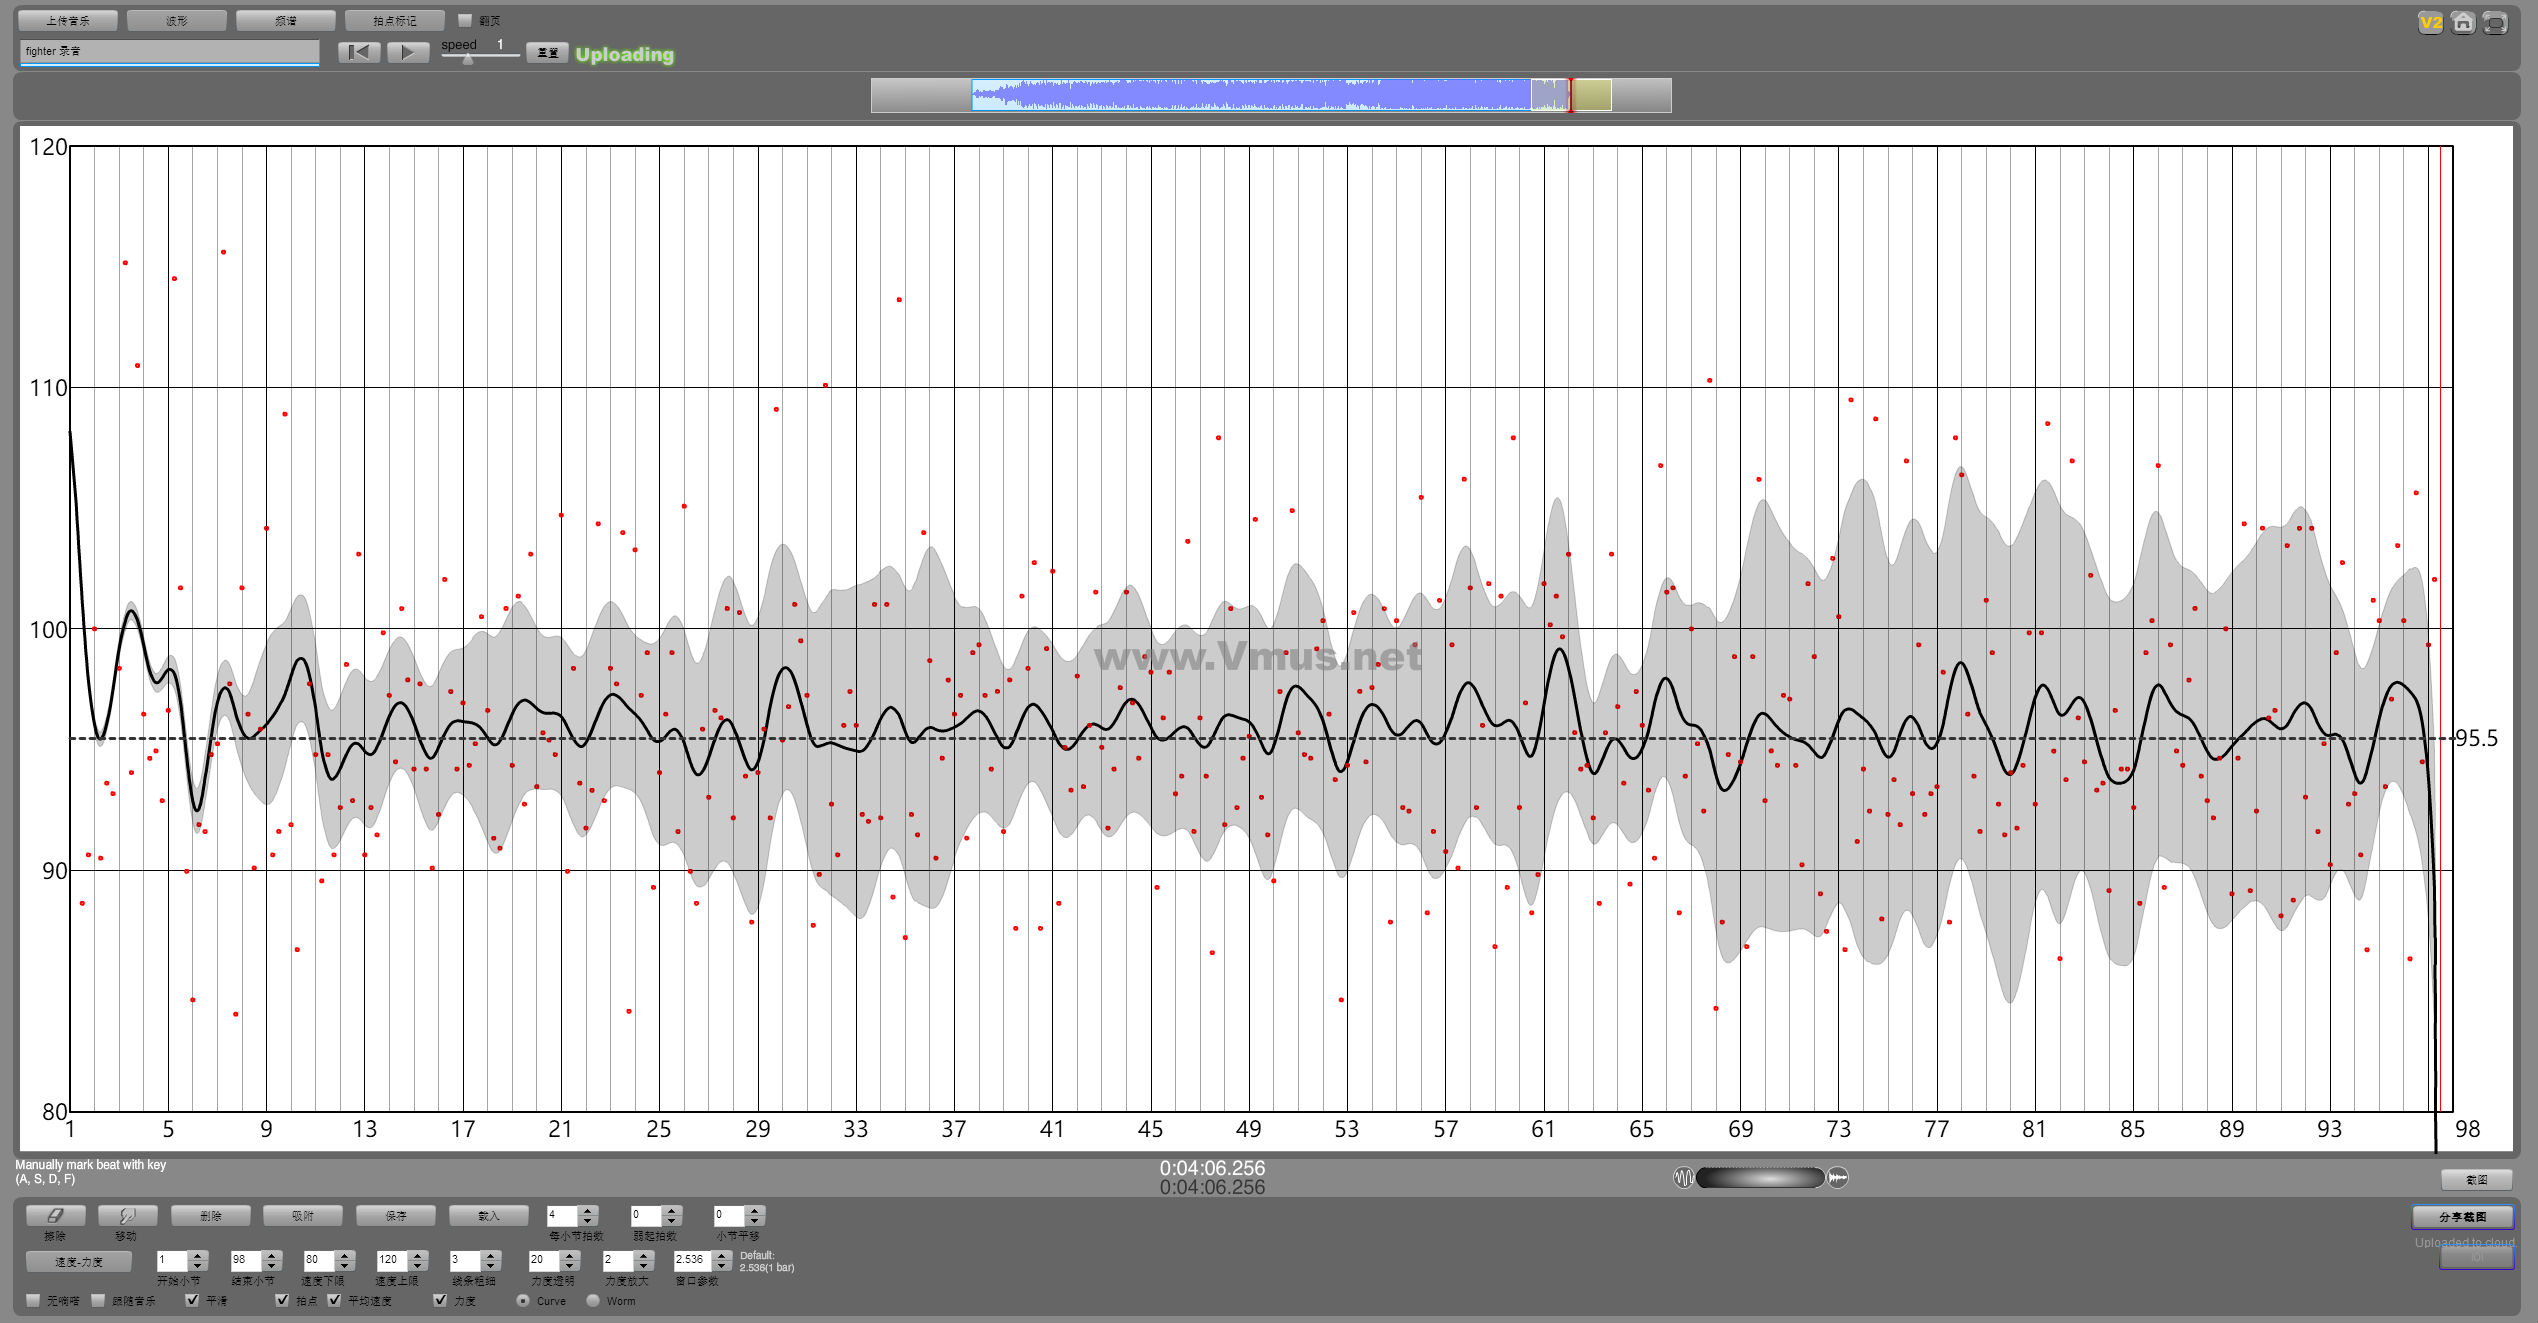Viewport: 2538px width, 1323px height.
Task: Decrease the 速度上限 120 value
Action: [419, 1266]
